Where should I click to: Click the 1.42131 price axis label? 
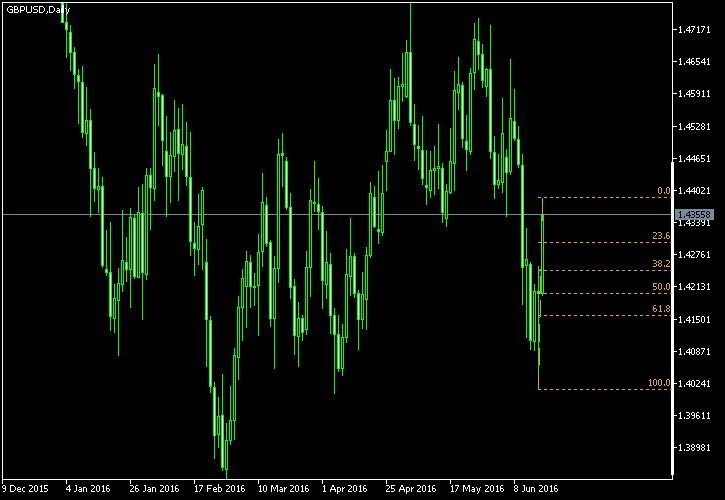tap(694, 287)
